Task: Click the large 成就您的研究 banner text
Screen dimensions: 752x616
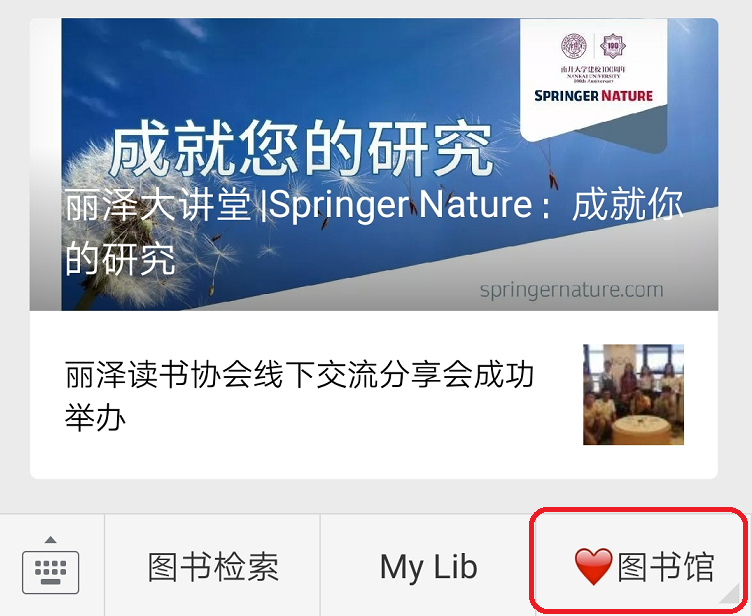Action: 302,148
